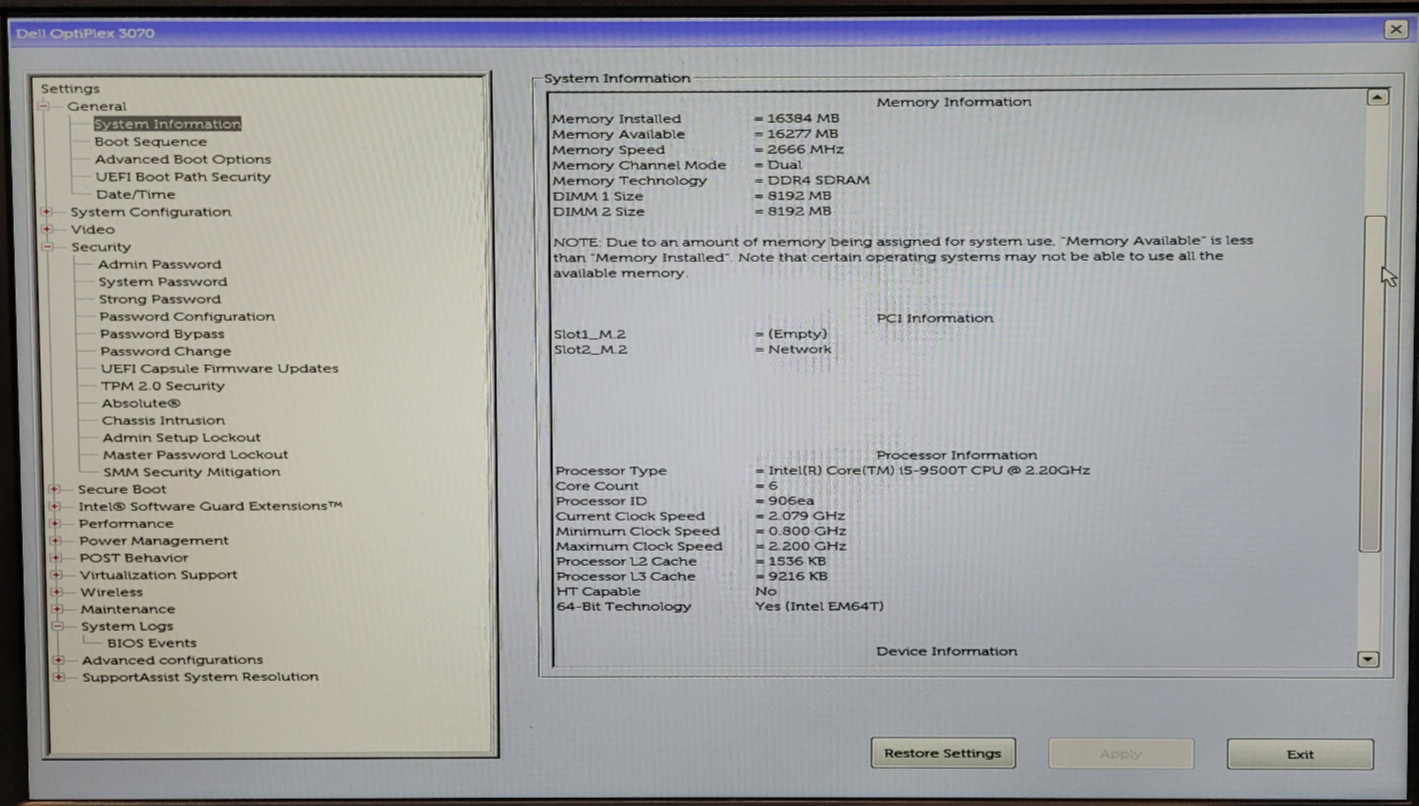
Task: Open Password Change settings
Action: point(165,351)
